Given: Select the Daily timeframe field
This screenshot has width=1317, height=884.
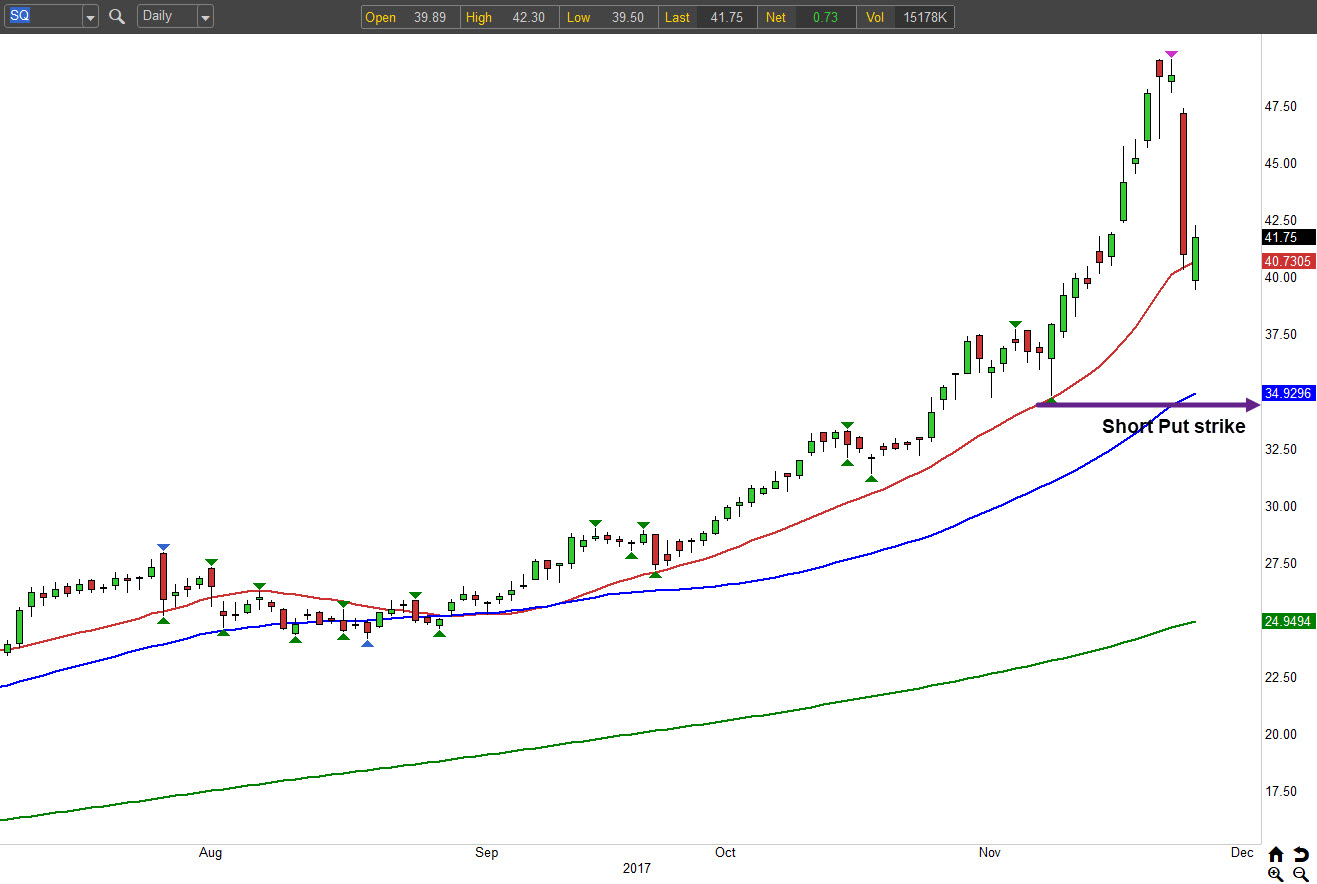Looking at the screenshot, I should click(x=167, y=17).
